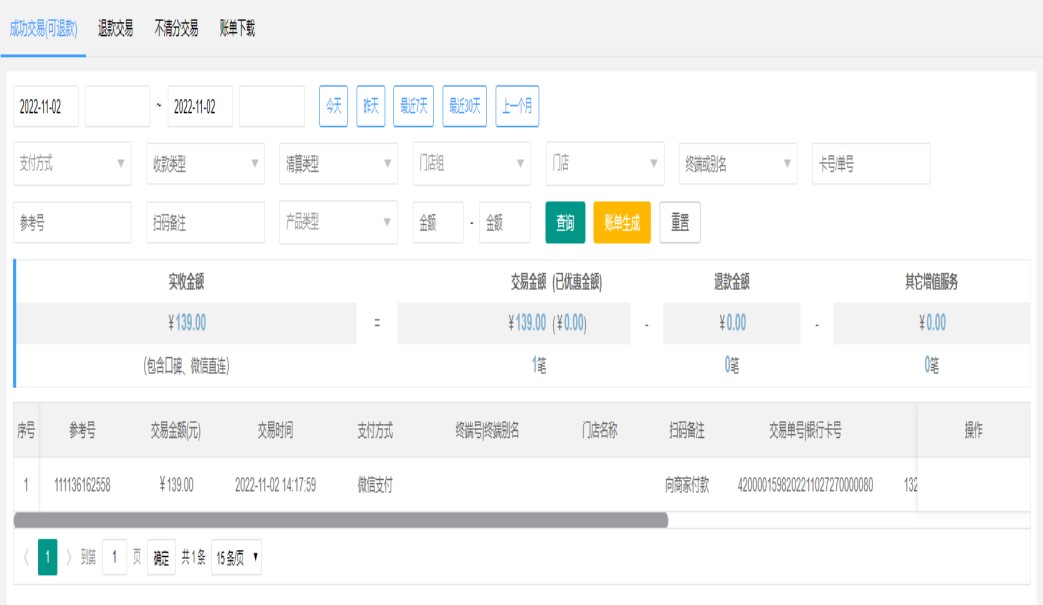Focus the 参考号 input field
Image resolution: width=1043 pixels, height=605 pixels.
point(72,223)
